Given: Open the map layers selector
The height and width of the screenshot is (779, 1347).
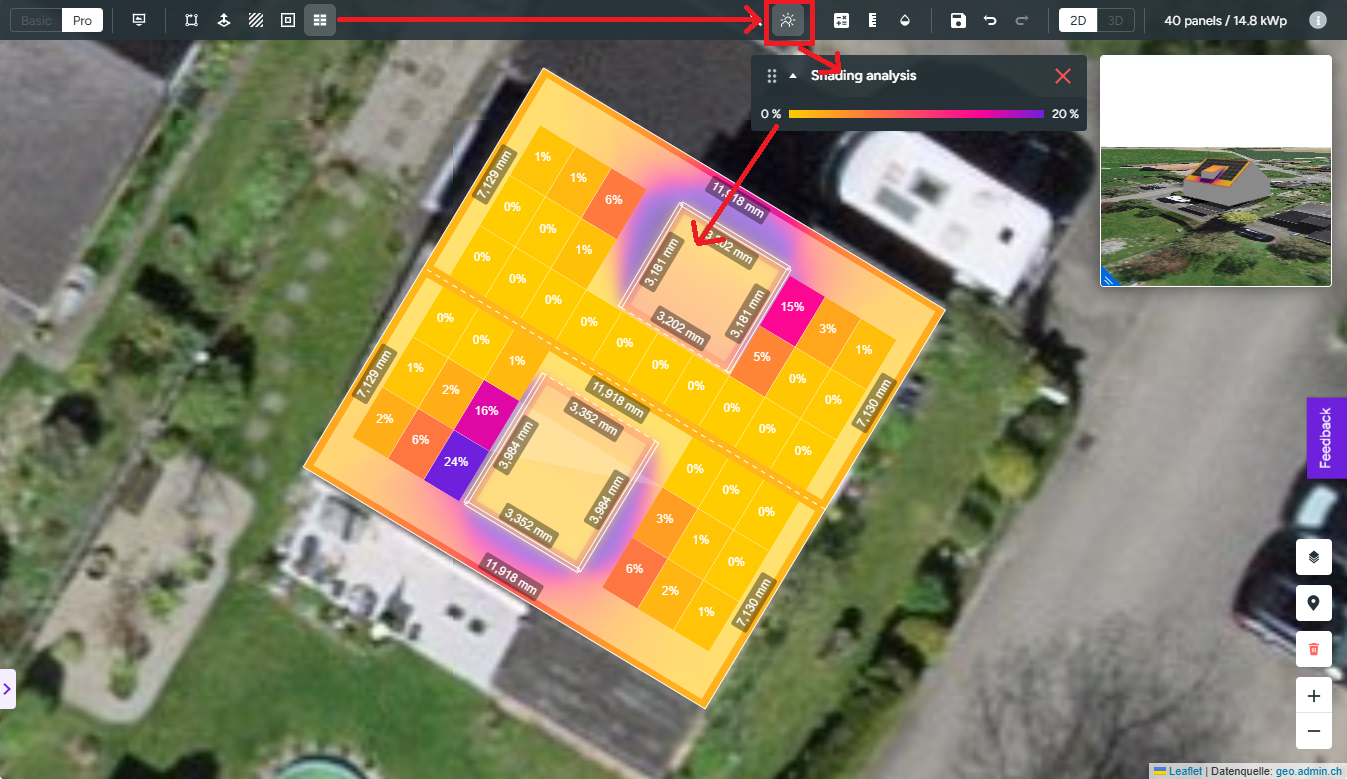Looking at the screenshot, I should (1313, 557).
